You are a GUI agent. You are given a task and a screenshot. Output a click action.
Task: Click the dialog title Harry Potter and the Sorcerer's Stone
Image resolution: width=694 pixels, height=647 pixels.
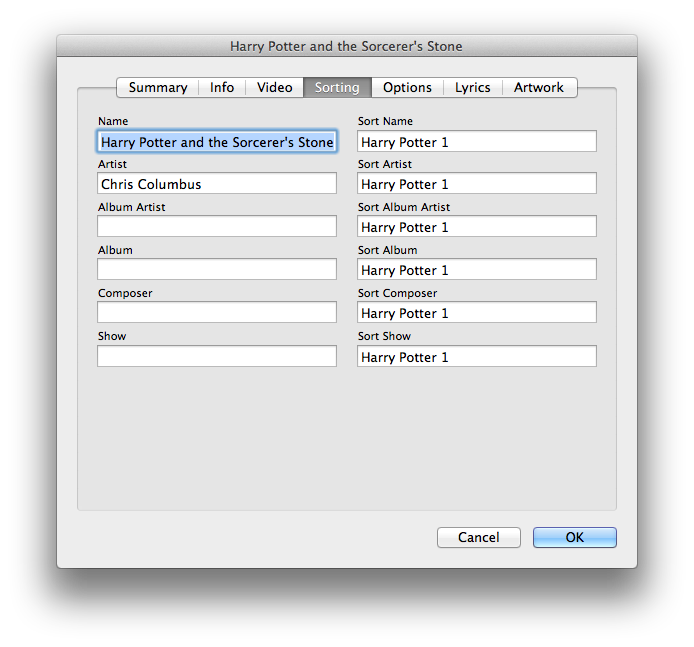click(x=346, y=46)
